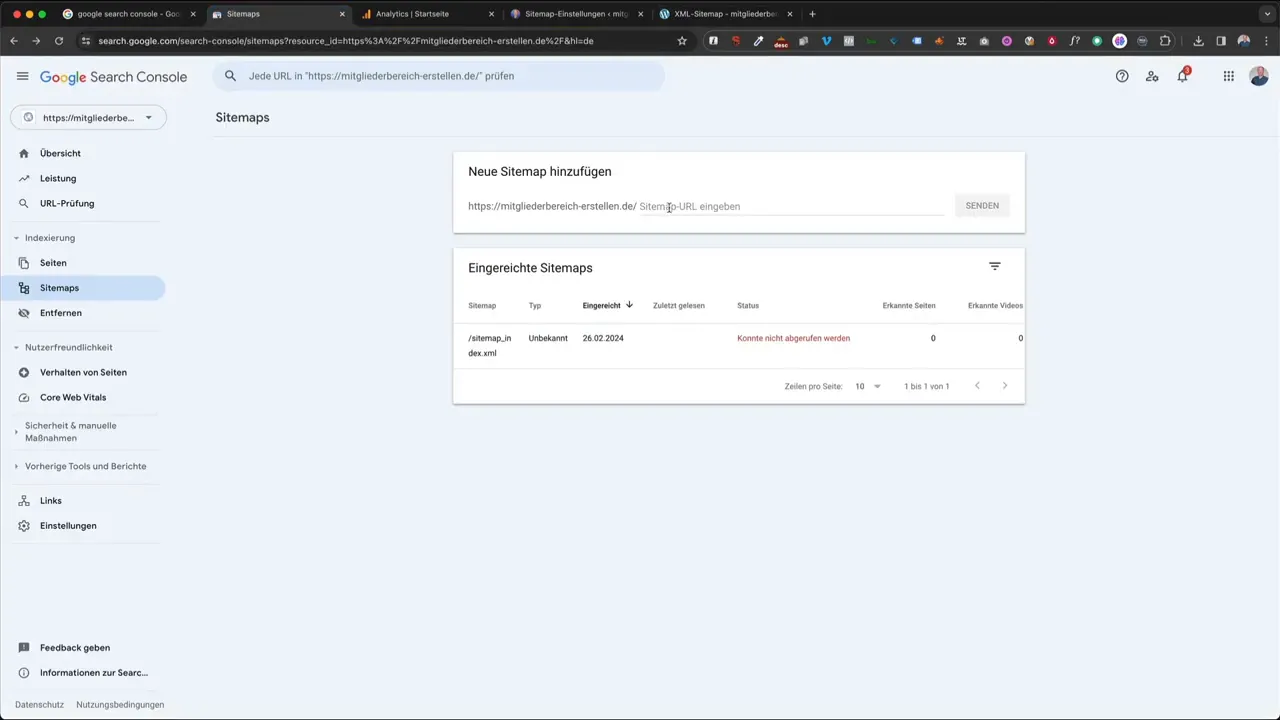
Task: Open the Google apps grid icon
Action: point(1229,76)
